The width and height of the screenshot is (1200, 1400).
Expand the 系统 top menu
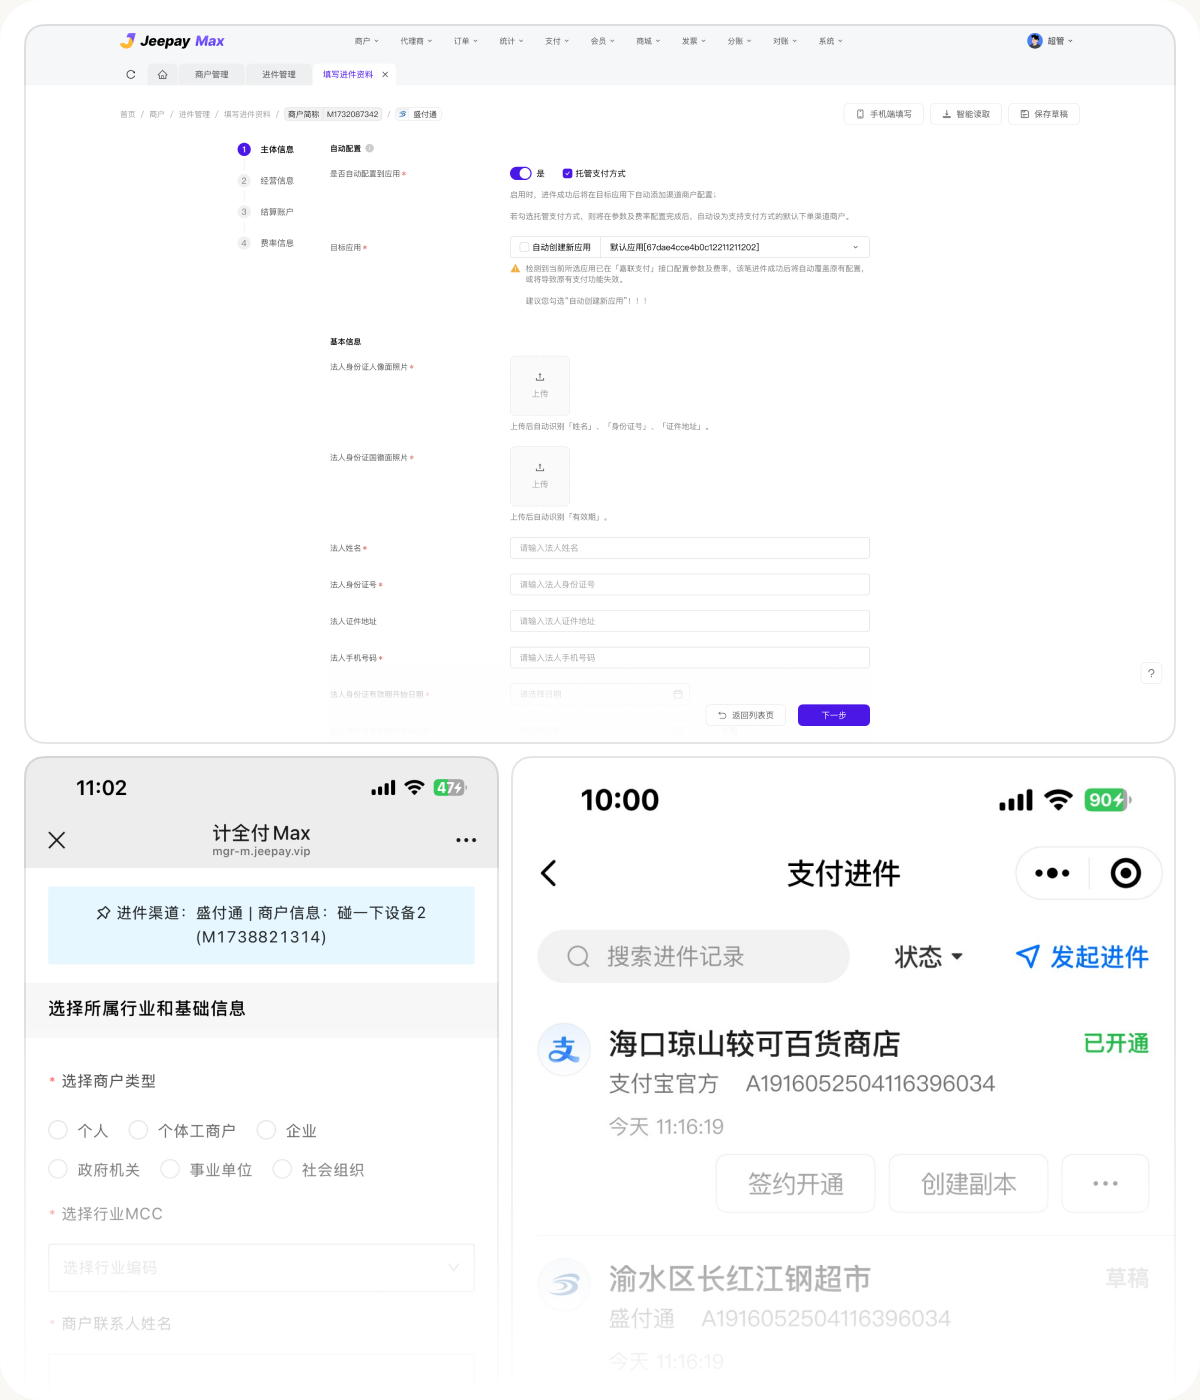pyautogui.click(x=831, y=41)
